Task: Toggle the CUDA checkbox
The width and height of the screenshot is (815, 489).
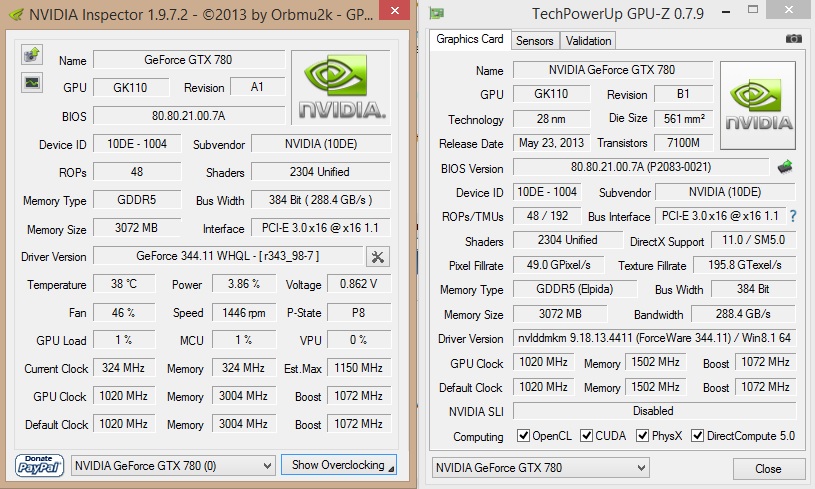Action: (x=586, y=435)
